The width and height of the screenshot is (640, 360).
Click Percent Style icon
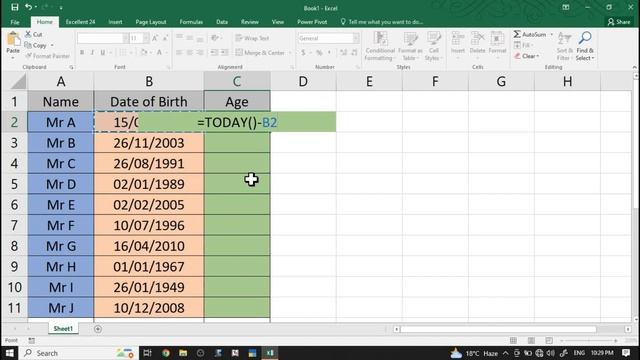pyautogui.click(x=319, y=53)
